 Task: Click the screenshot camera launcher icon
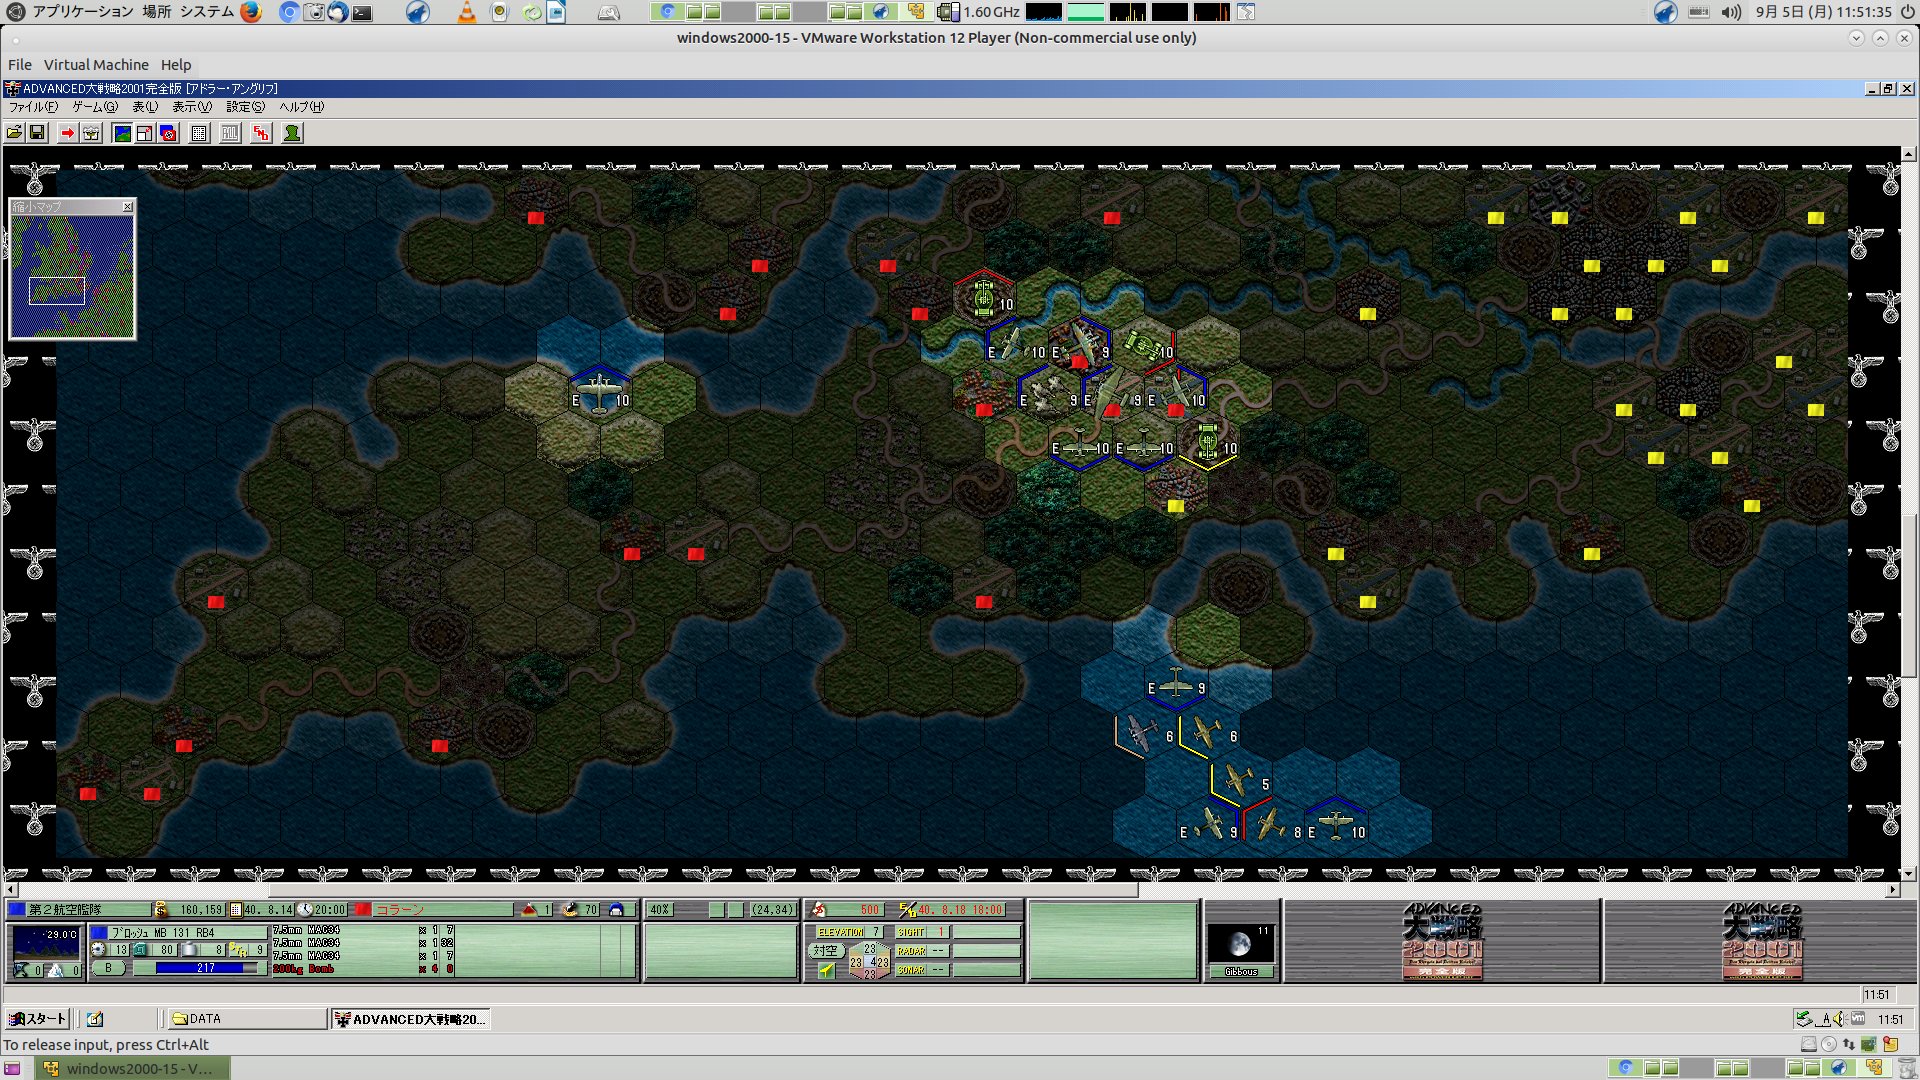(x=315, y=12)
